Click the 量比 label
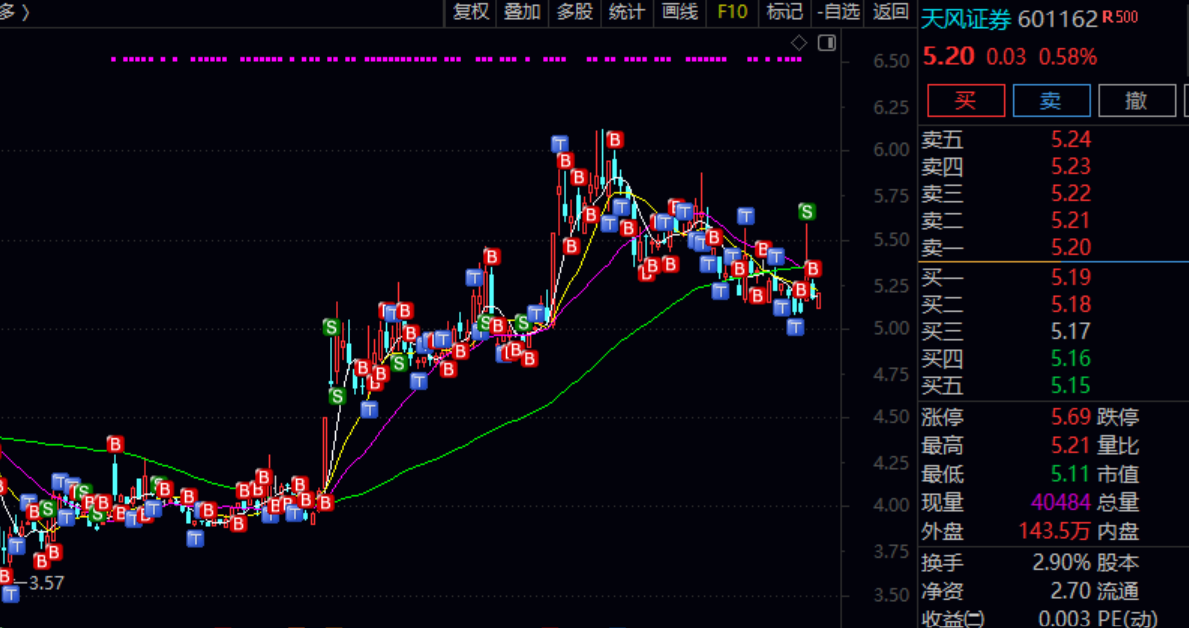Screen dimensions: 1189x628 tap(1118, 446)
